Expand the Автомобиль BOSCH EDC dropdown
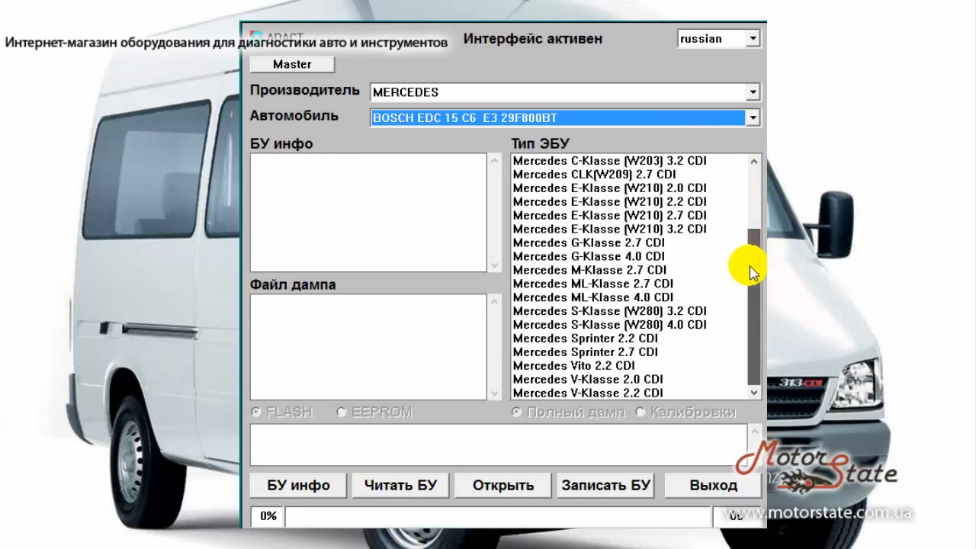976x549 pixels. tap(752, 118)
